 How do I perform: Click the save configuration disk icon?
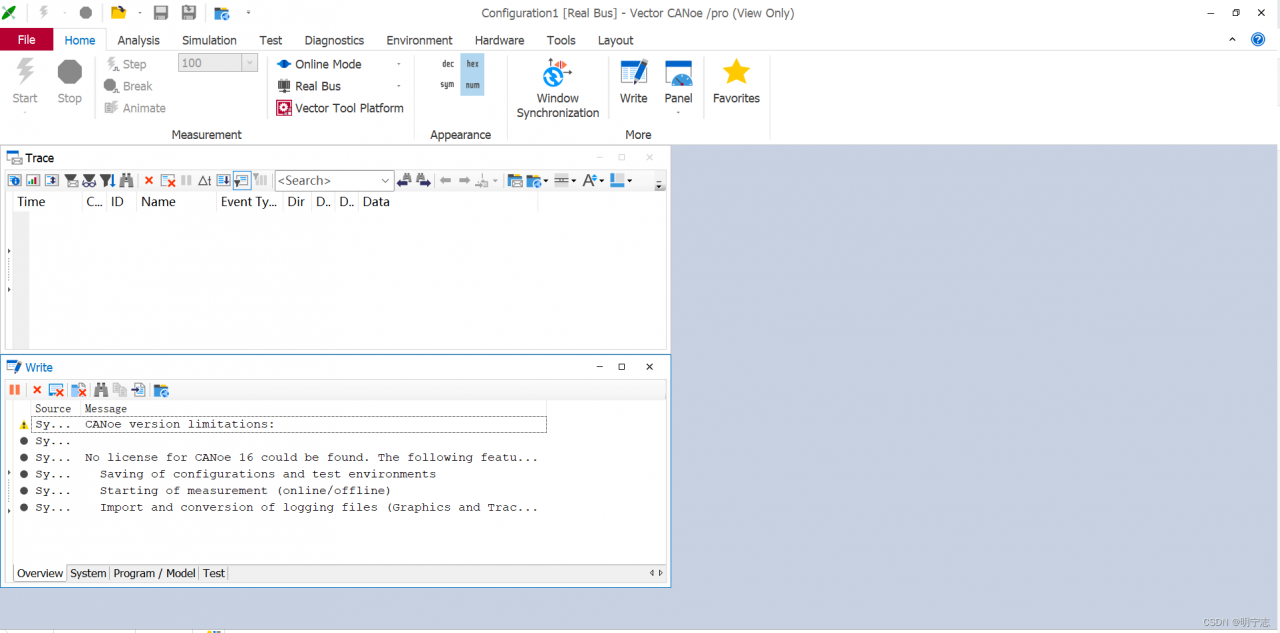click(x=160, y=13)
